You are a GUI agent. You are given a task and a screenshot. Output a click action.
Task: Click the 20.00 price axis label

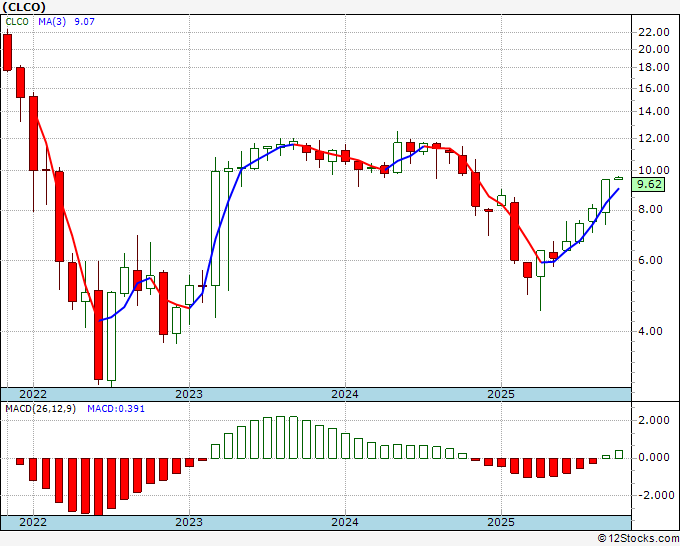pos(654,49)
